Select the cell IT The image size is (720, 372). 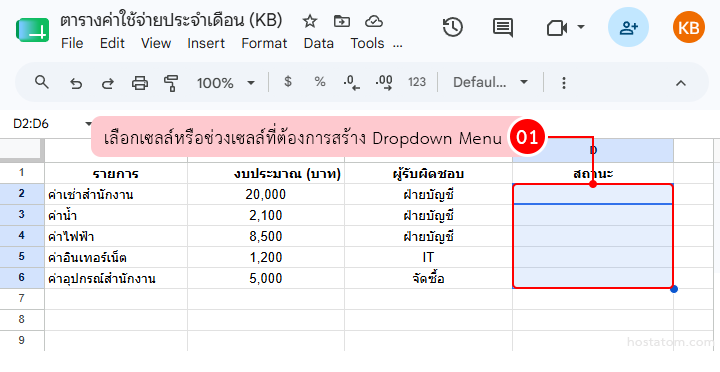tap(428, 257)
